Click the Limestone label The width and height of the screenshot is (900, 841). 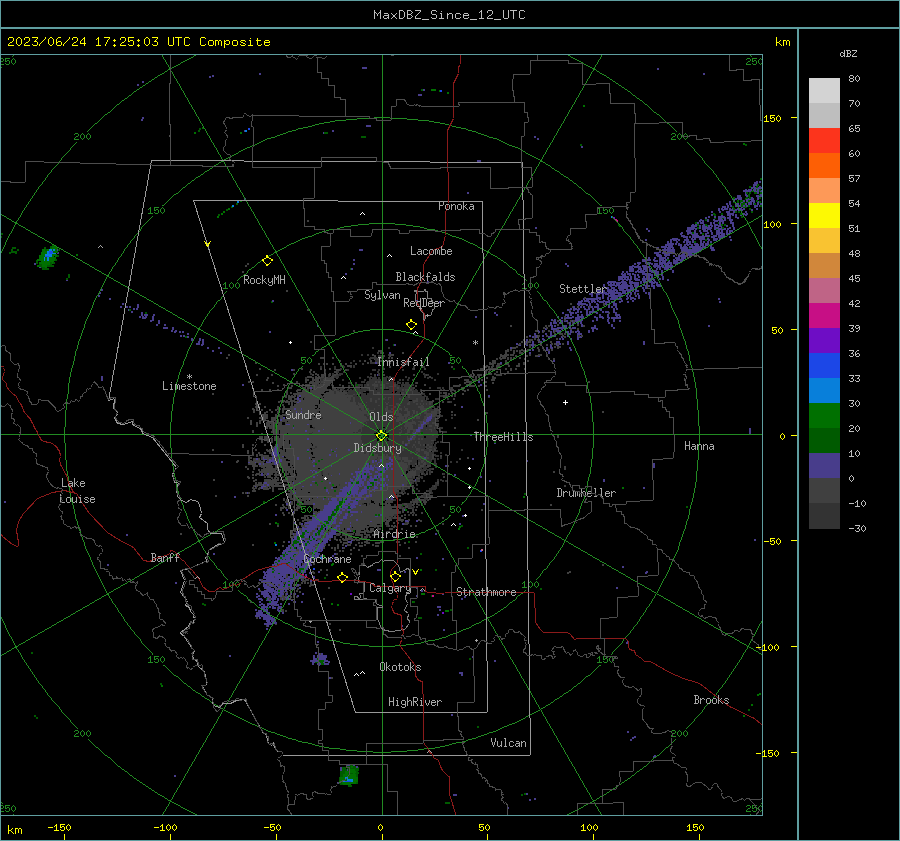[x=189, y=386]
